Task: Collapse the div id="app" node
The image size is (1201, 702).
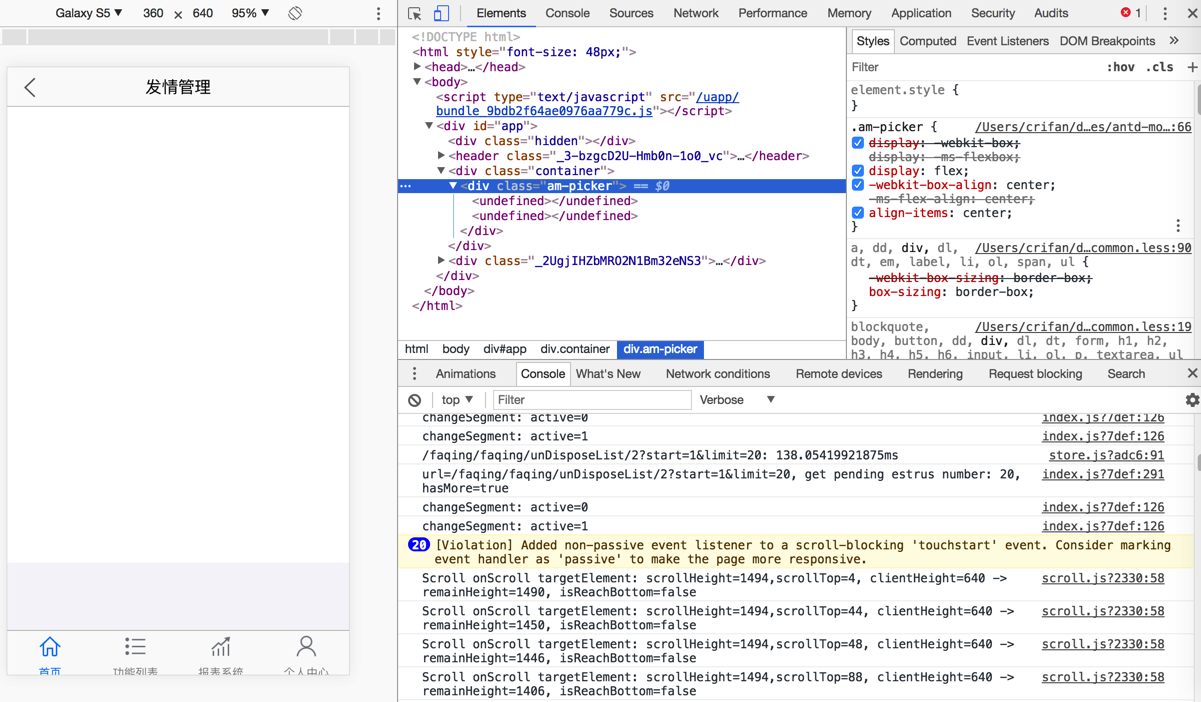Action: tap(430, 126)
